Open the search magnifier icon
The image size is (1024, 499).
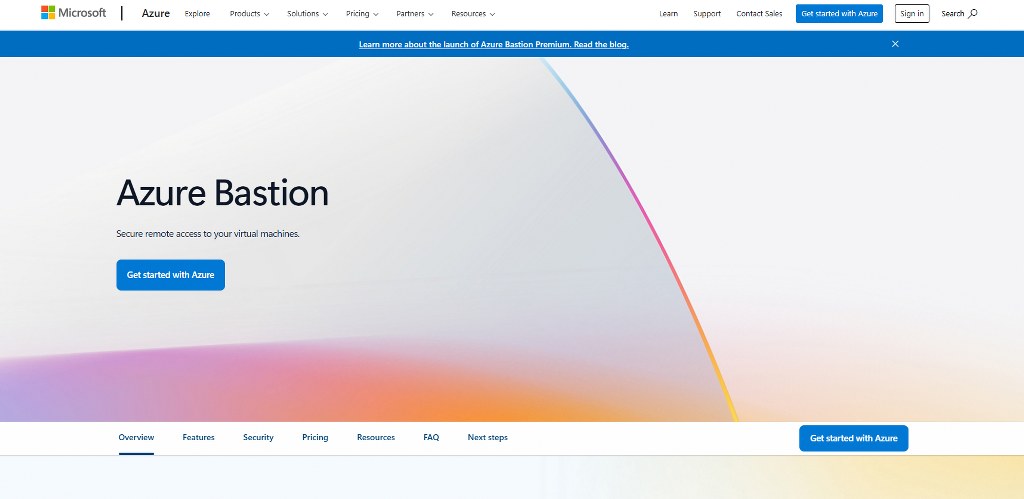click(972, 13)
